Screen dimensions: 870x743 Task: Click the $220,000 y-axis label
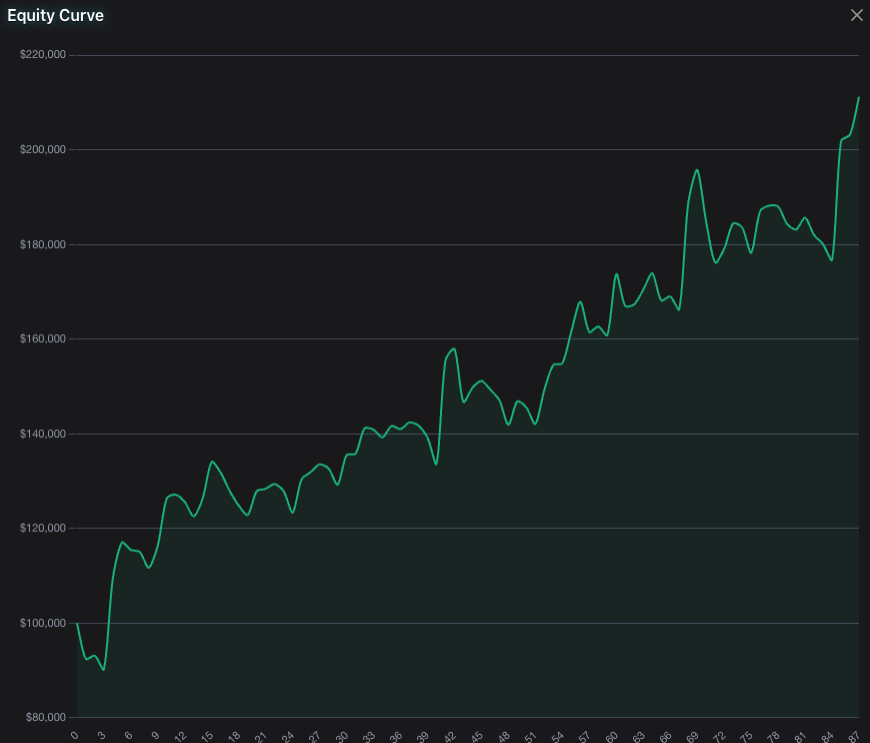pyautogui.click(x=43, y=54)
